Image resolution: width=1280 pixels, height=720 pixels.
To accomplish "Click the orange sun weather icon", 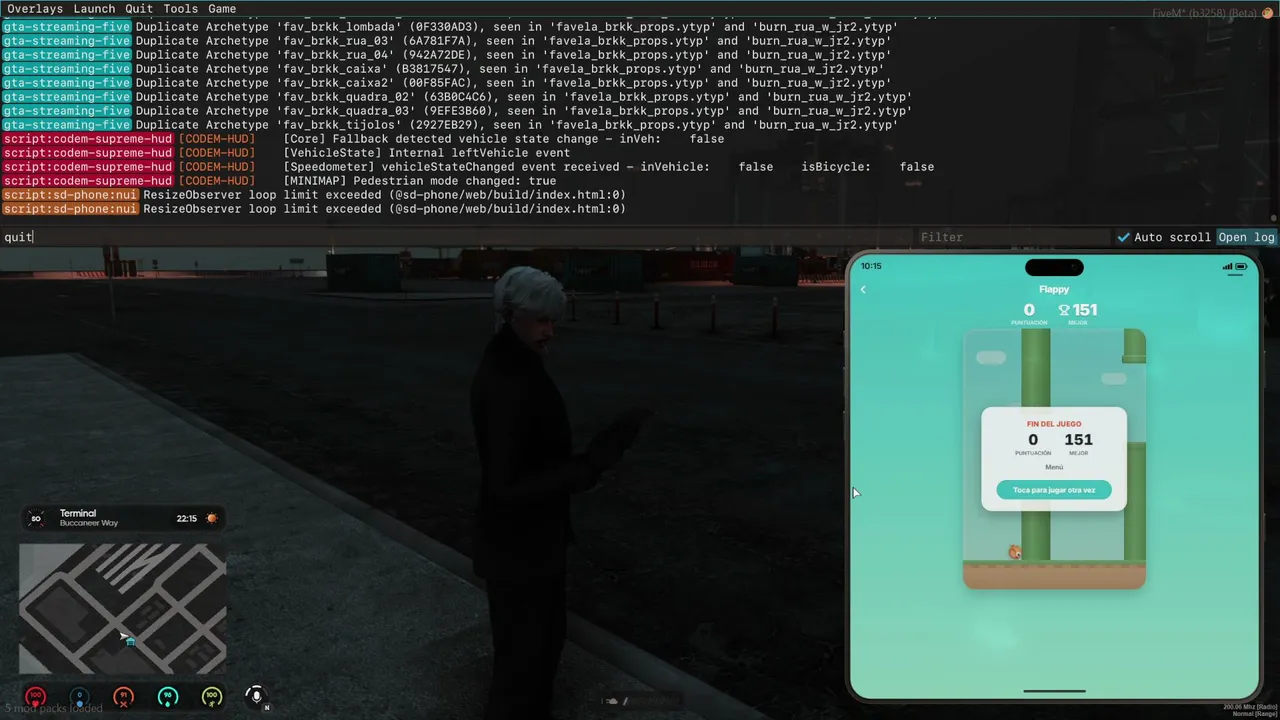I will pyautogui.click(x=211, y=518).
